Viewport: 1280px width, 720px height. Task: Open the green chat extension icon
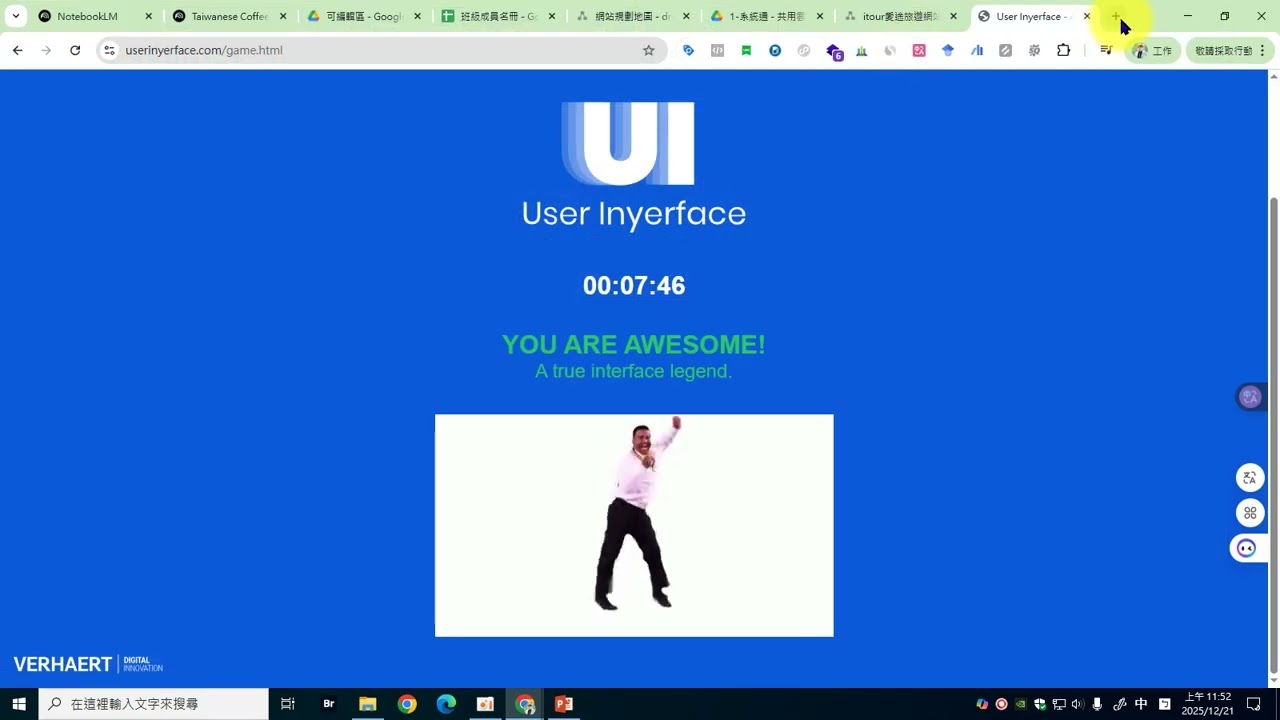pyautogui.click(x=746, y=50)
